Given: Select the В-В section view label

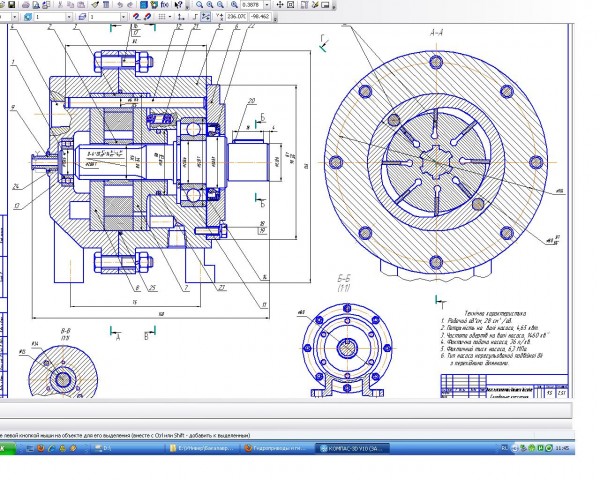Looking at the screenshot, I should pos(65,334).
